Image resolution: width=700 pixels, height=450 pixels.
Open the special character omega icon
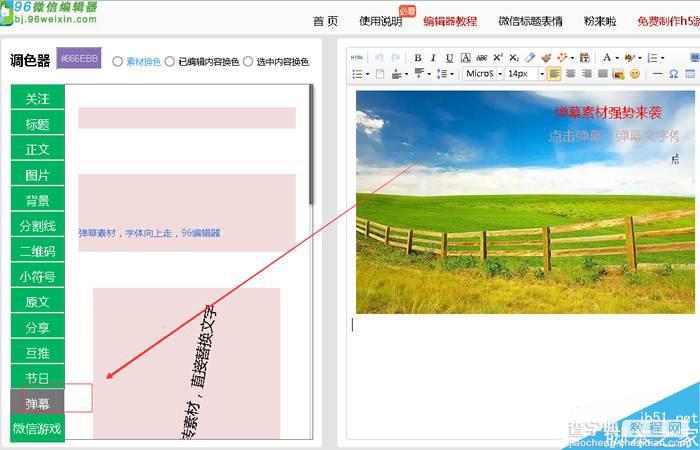coord(674,74)
